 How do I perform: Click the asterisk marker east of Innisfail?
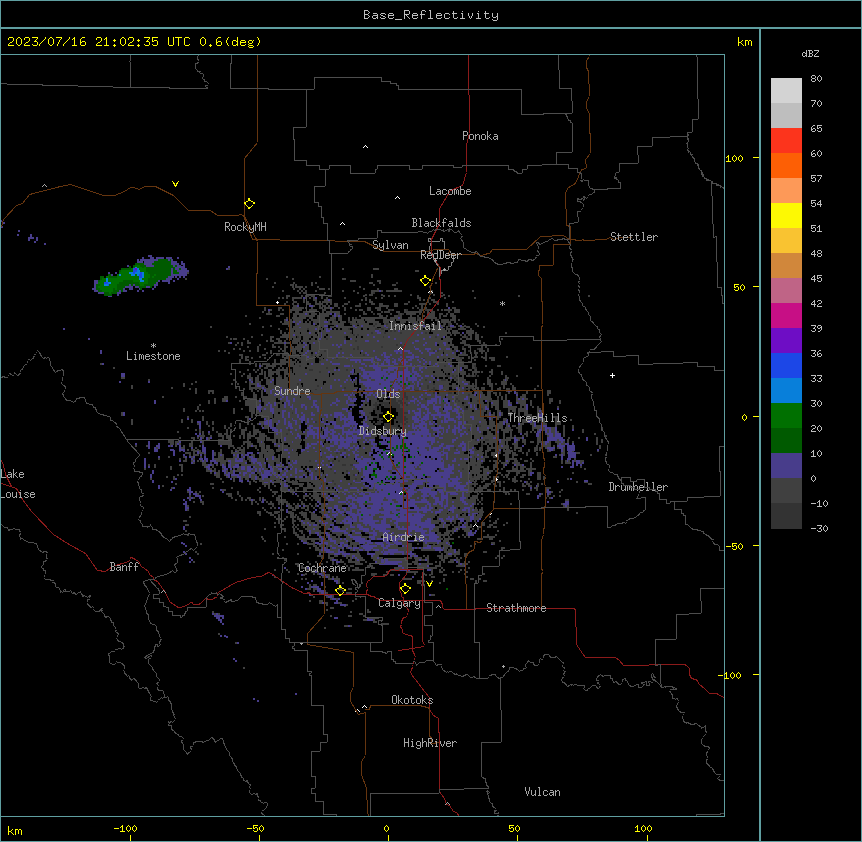pos(502,303)
